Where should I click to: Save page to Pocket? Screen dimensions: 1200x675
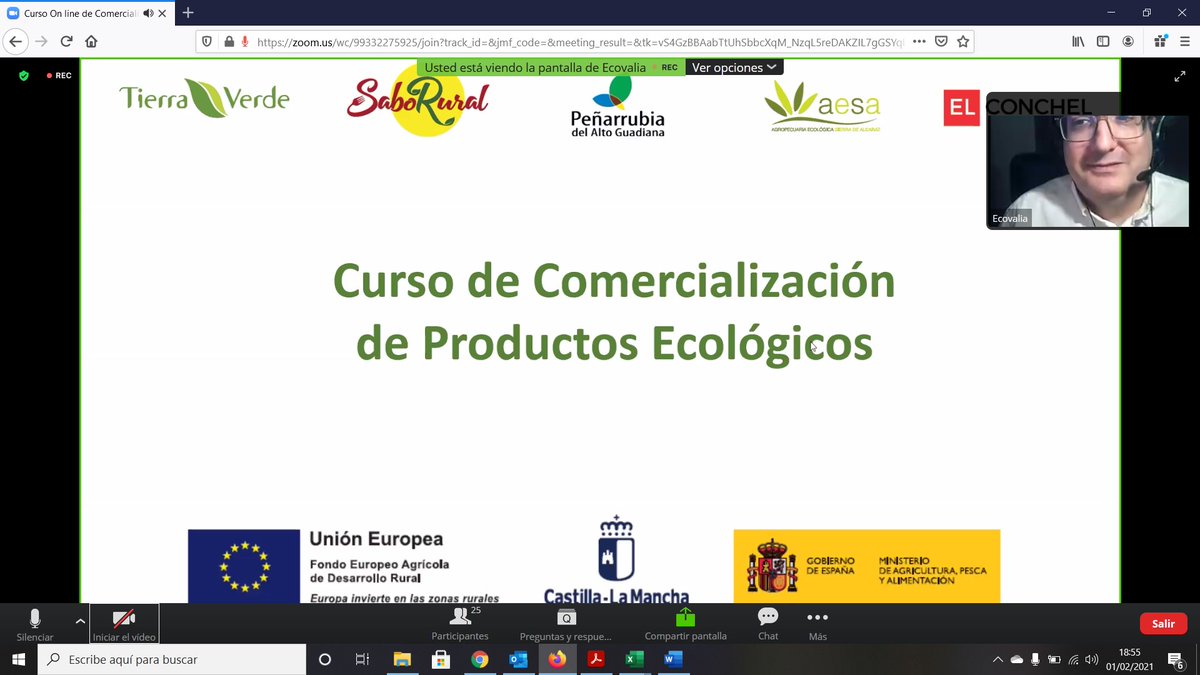click(941, 42)
